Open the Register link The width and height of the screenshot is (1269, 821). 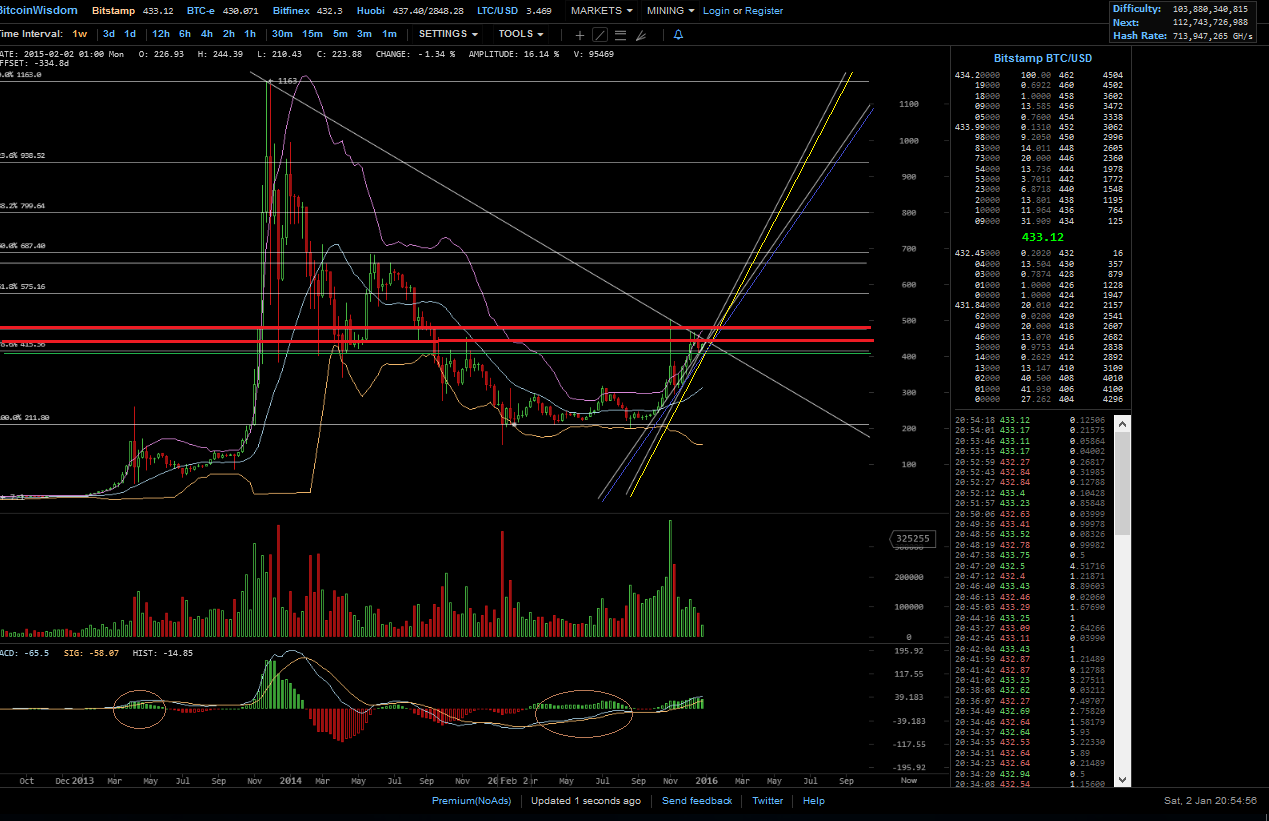(x=764, y=11)
